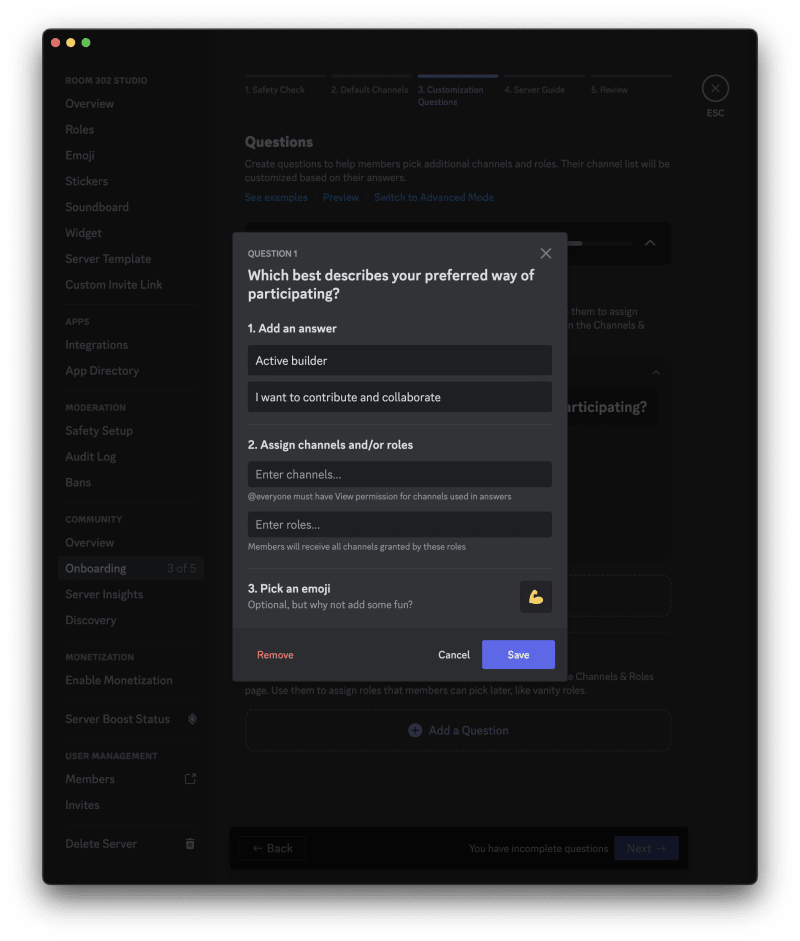Image resolution: width=800 pixels, height=941 pixels.
Task: Remove the current question
Action: 275,655
